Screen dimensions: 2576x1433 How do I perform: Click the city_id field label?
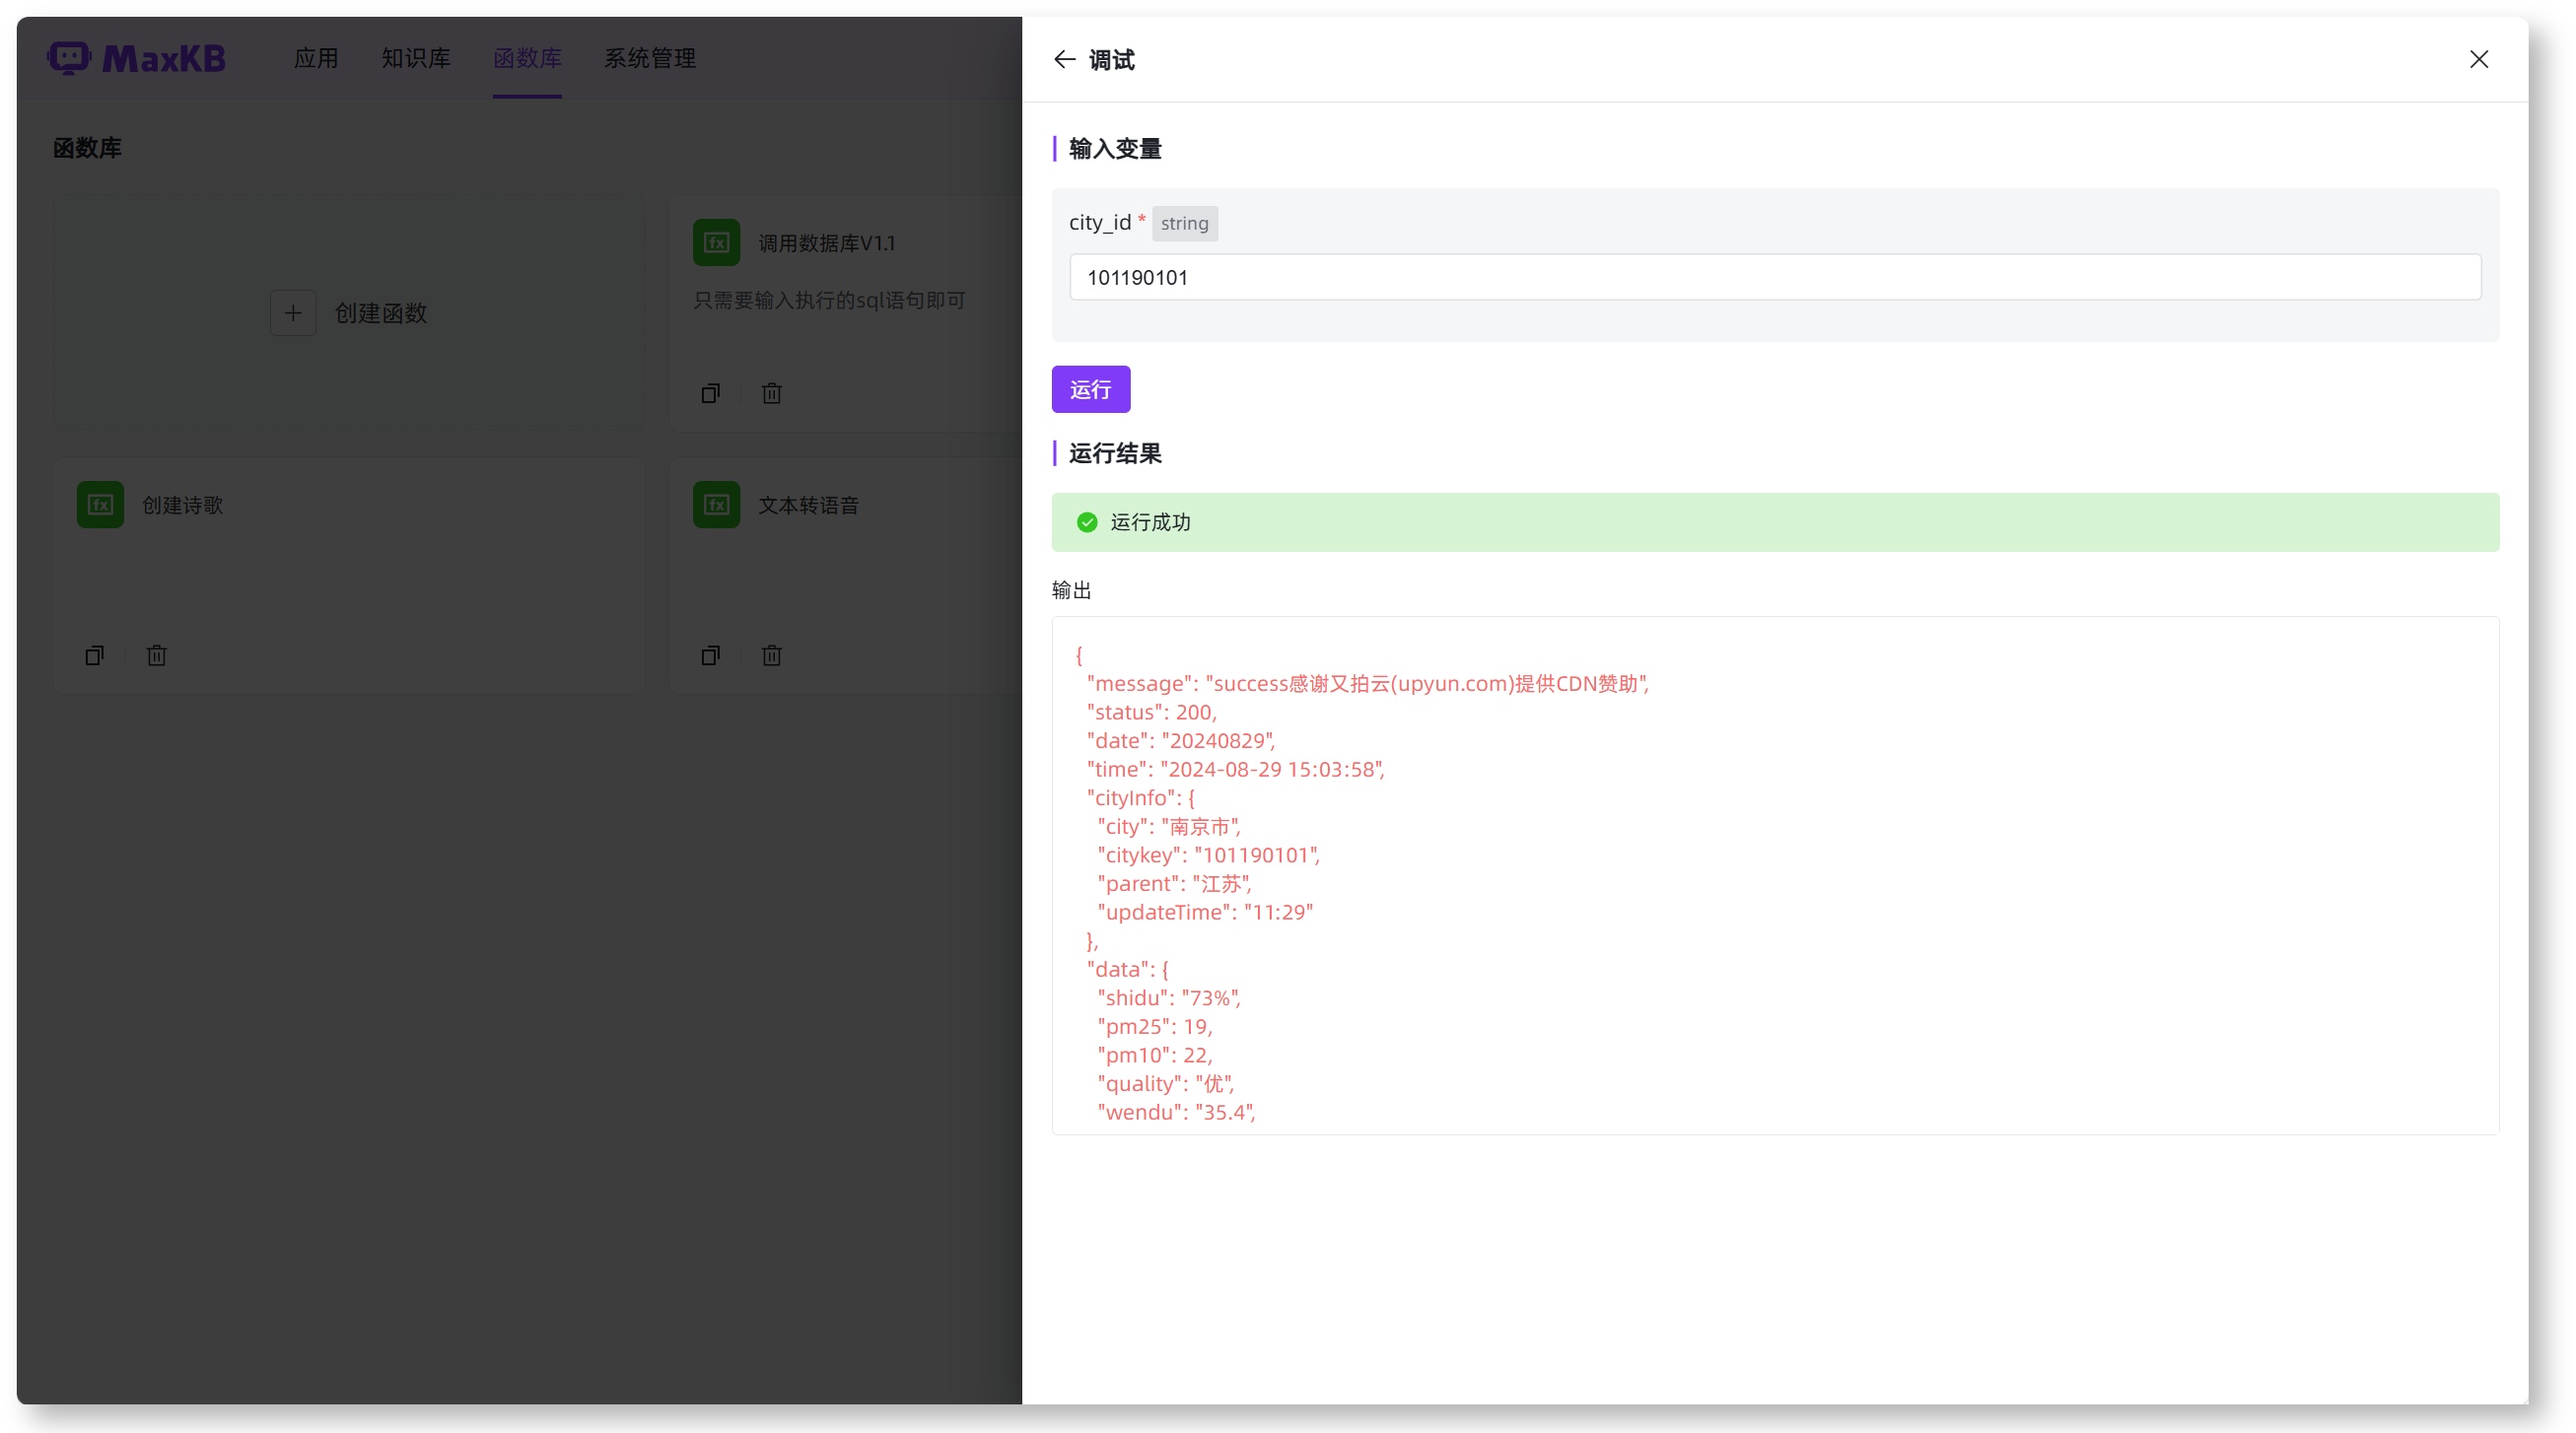(1099, 222)
